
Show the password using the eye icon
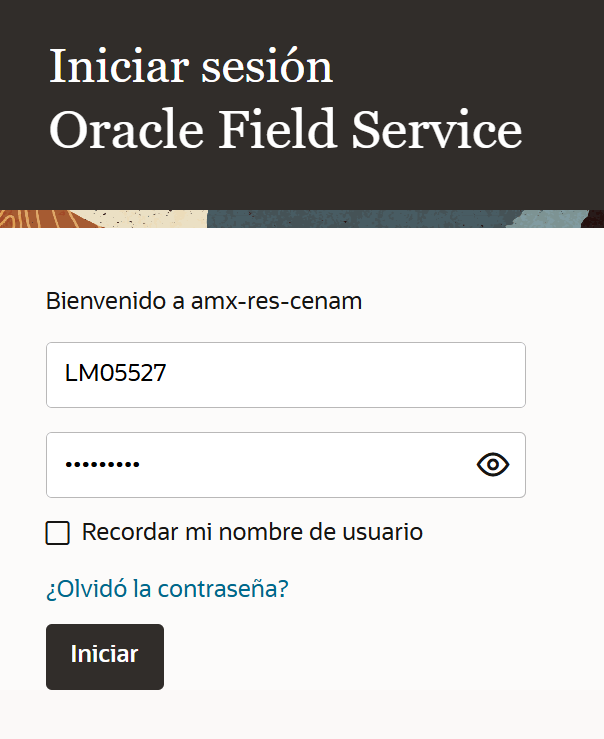click(x=493, y=464)
